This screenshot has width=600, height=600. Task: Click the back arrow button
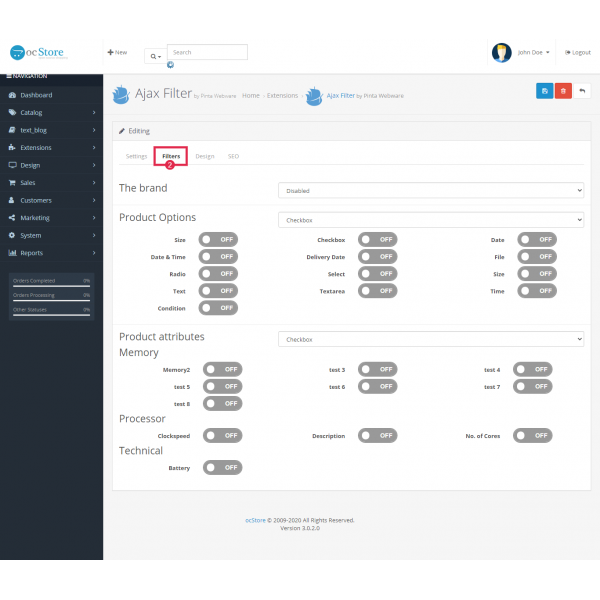pyautogui.click(x=582, y=91)
